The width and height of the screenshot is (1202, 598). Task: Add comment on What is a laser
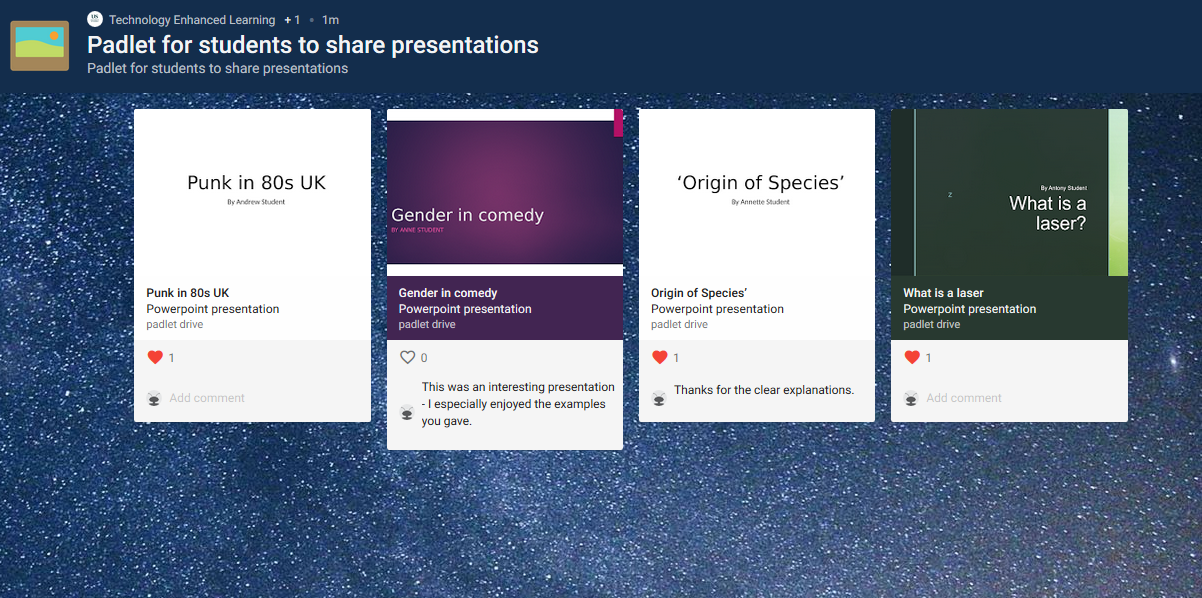[963, 398]
